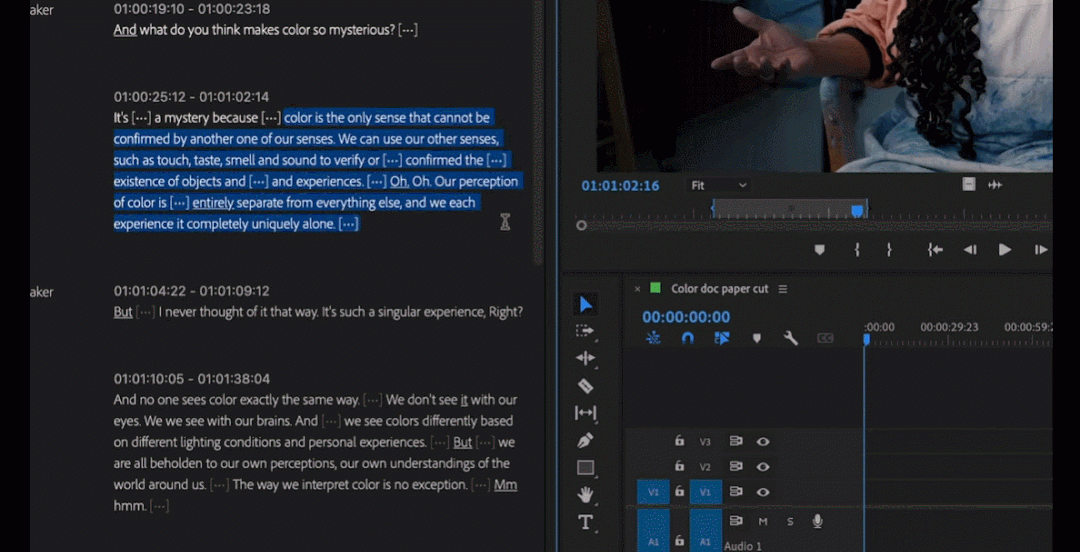Viewport: 1080px width, 552px height.
Task: Toggle the V1 track lock
Action: click(679, 491)
